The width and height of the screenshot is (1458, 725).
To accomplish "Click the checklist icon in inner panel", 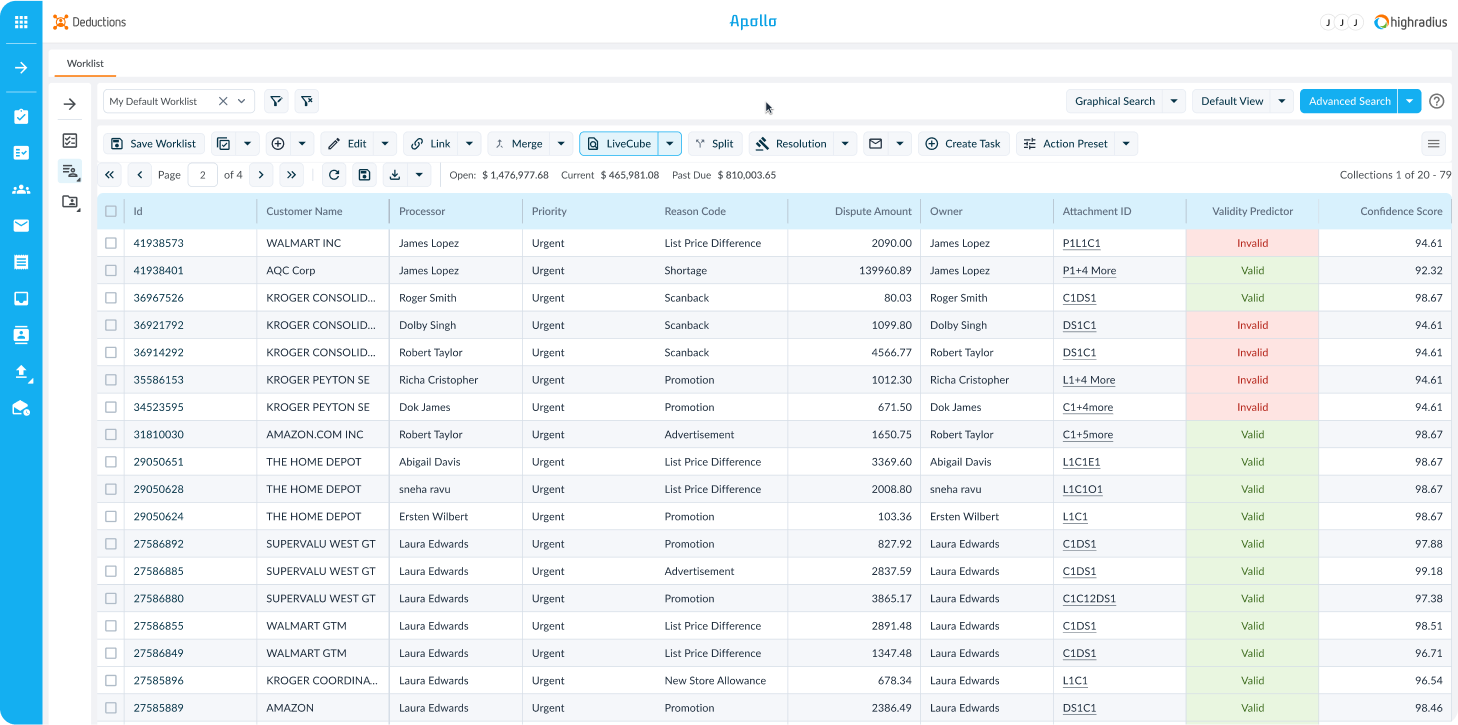I will [70, 140].
